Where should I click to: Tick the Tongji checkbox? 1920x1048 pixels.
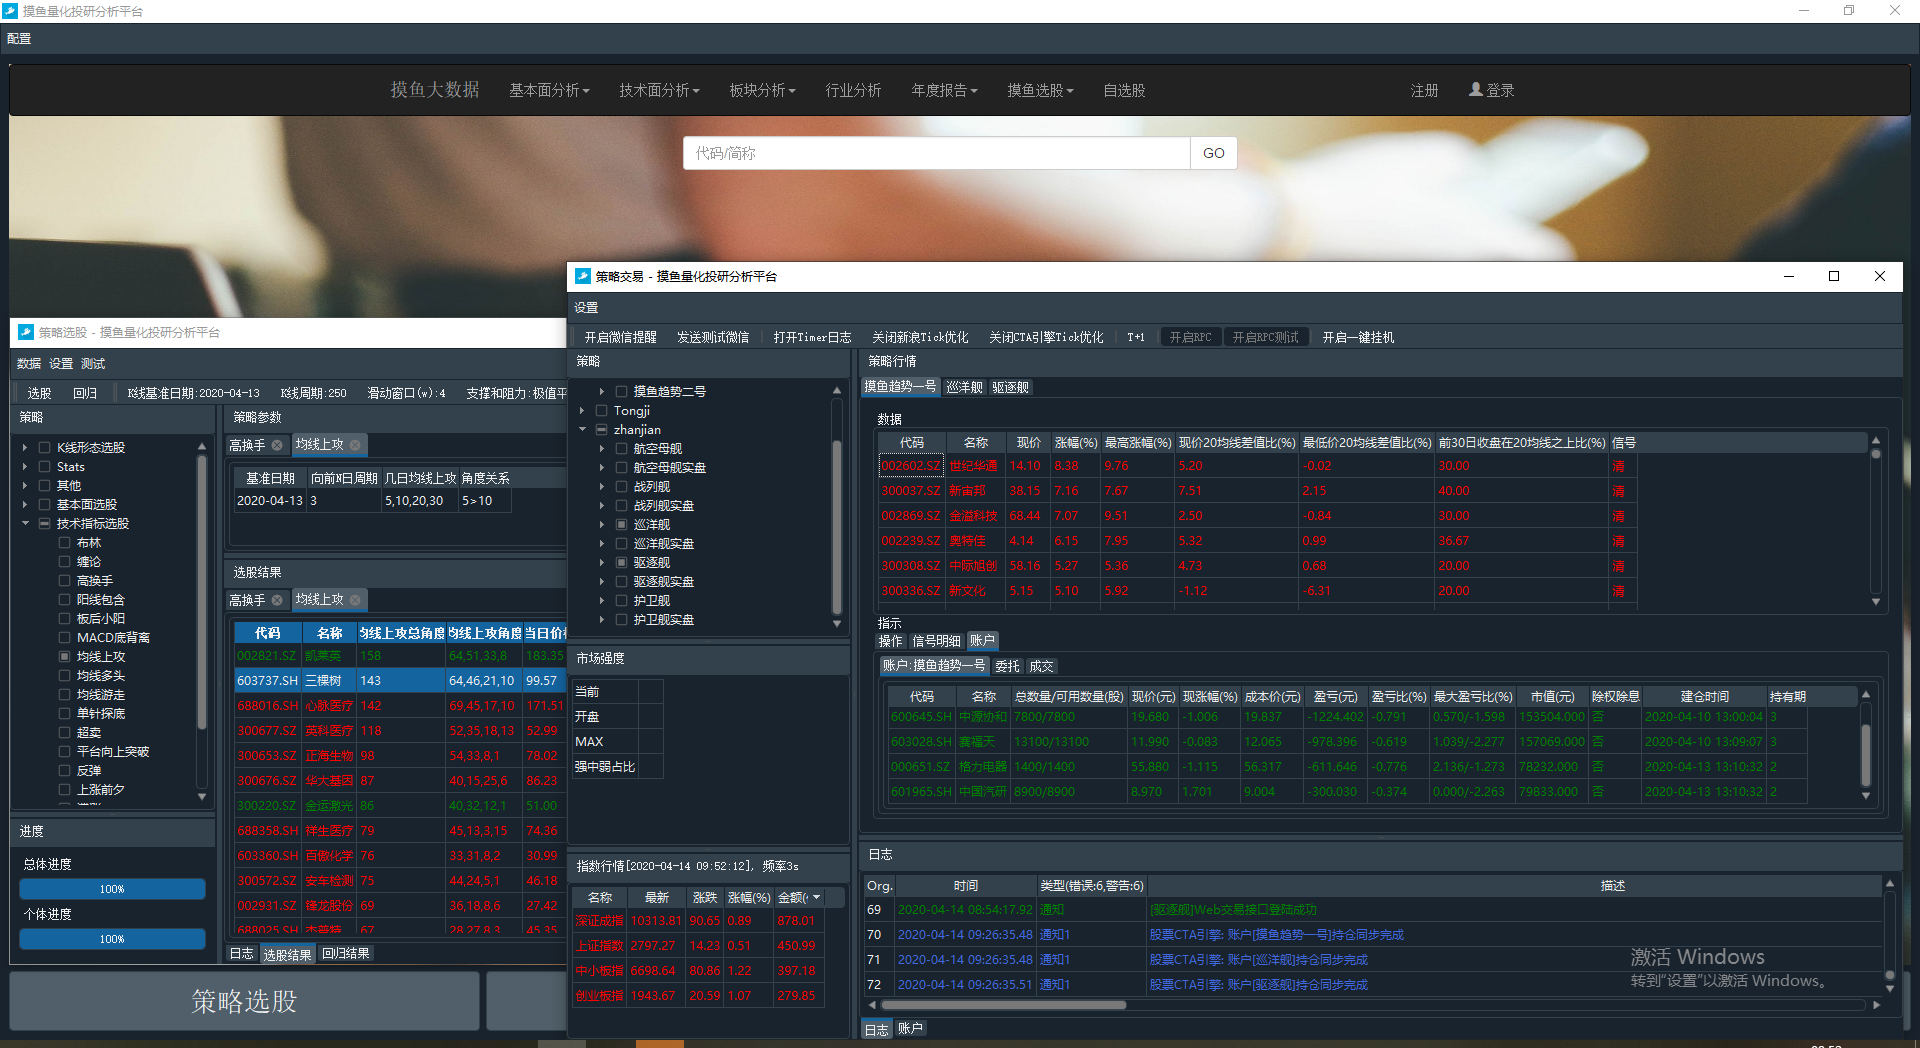coord(602,411)
